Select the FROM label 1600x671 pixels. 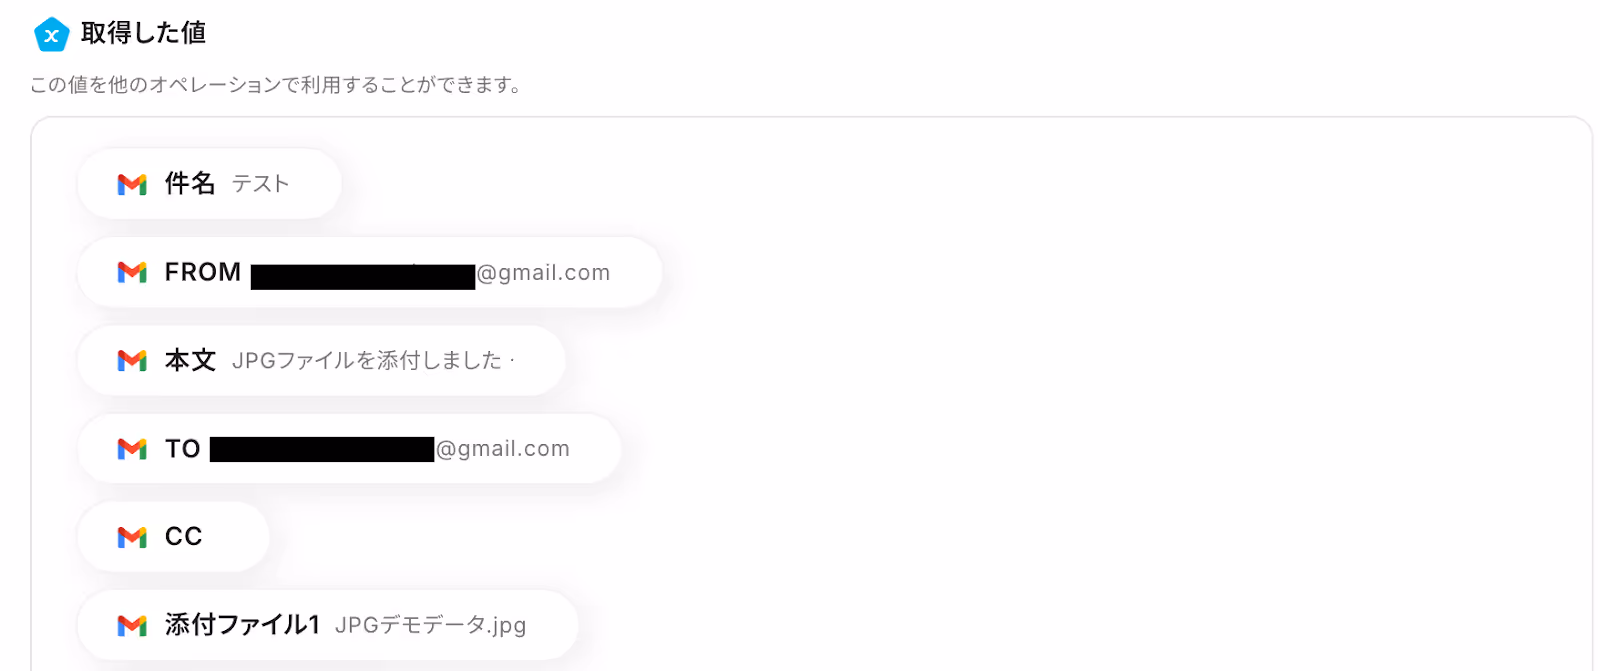click(x=203, y=272)
